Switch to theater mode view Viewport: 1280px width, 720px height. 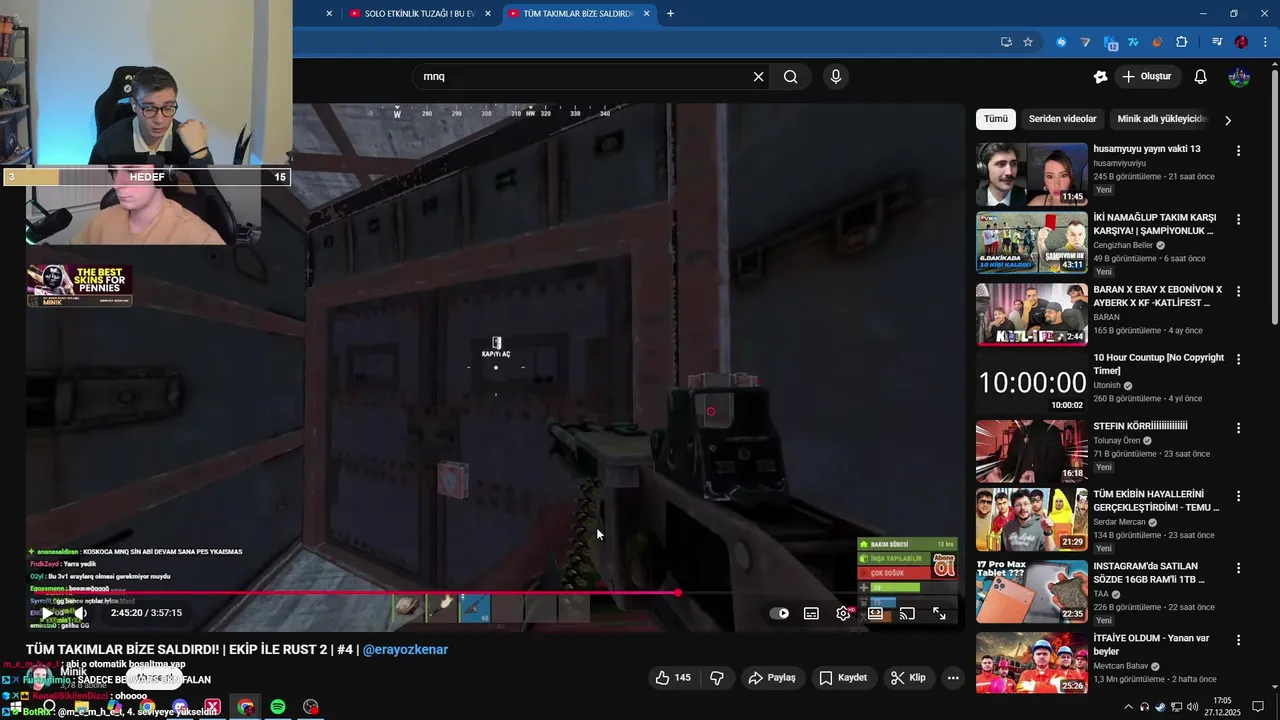(x=875, y=613)
